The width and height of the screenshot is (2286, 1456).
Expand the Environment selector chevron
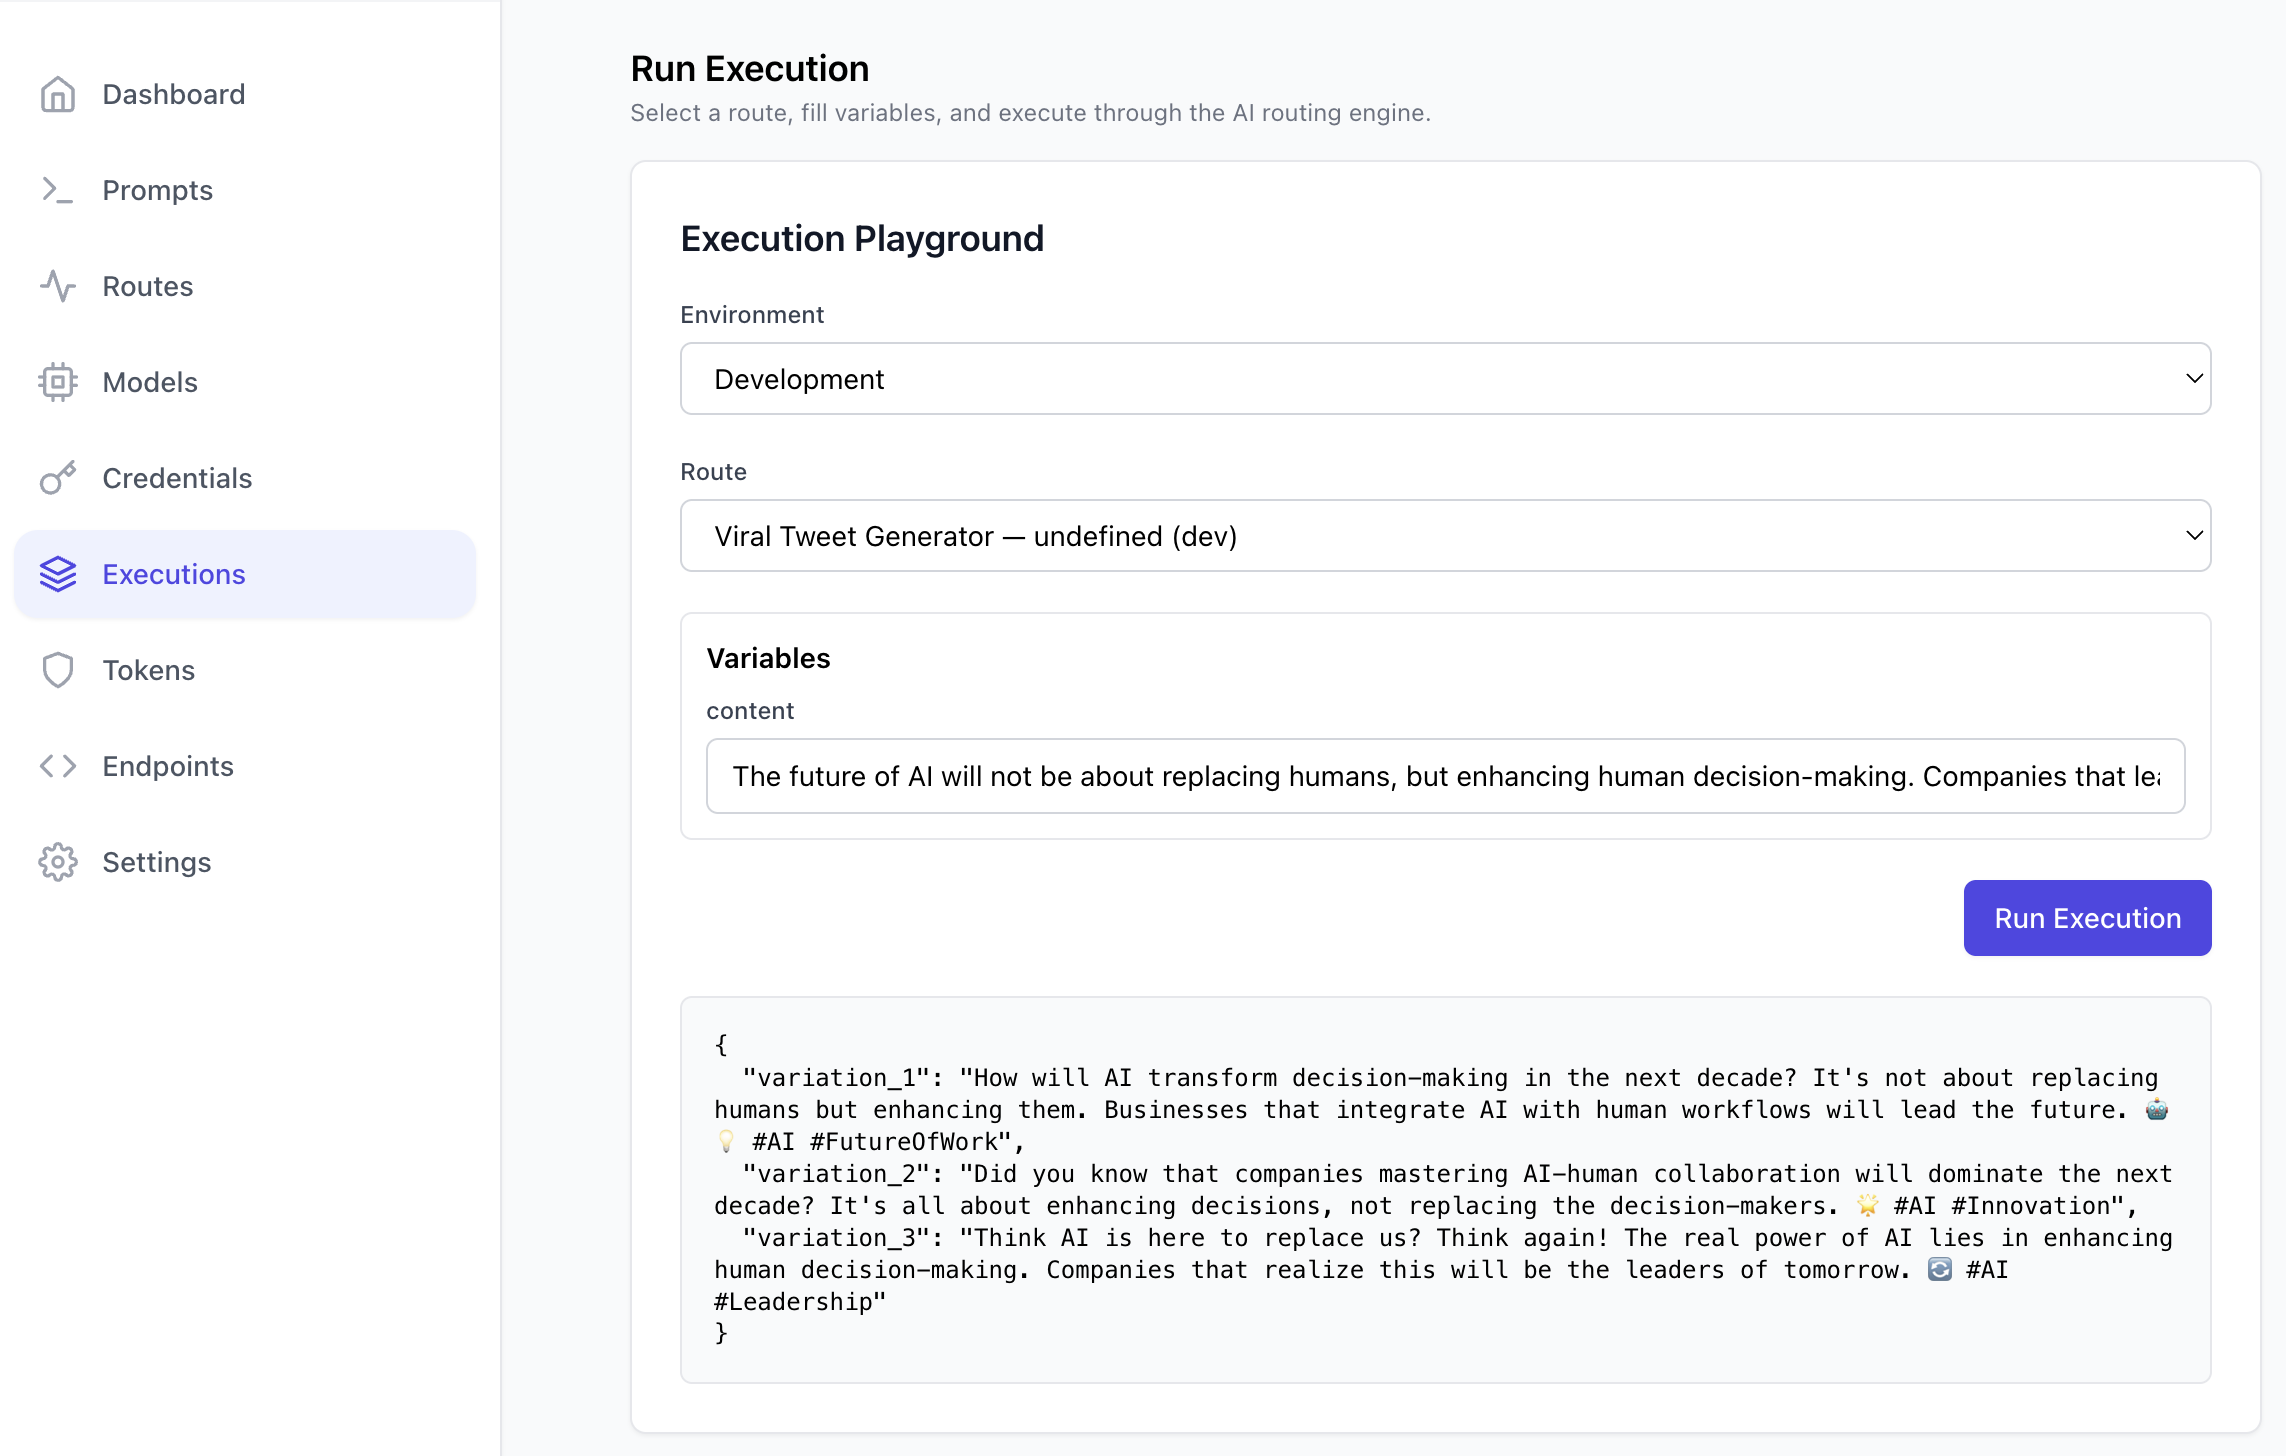pyautogui.click(x=2193, y=378)
